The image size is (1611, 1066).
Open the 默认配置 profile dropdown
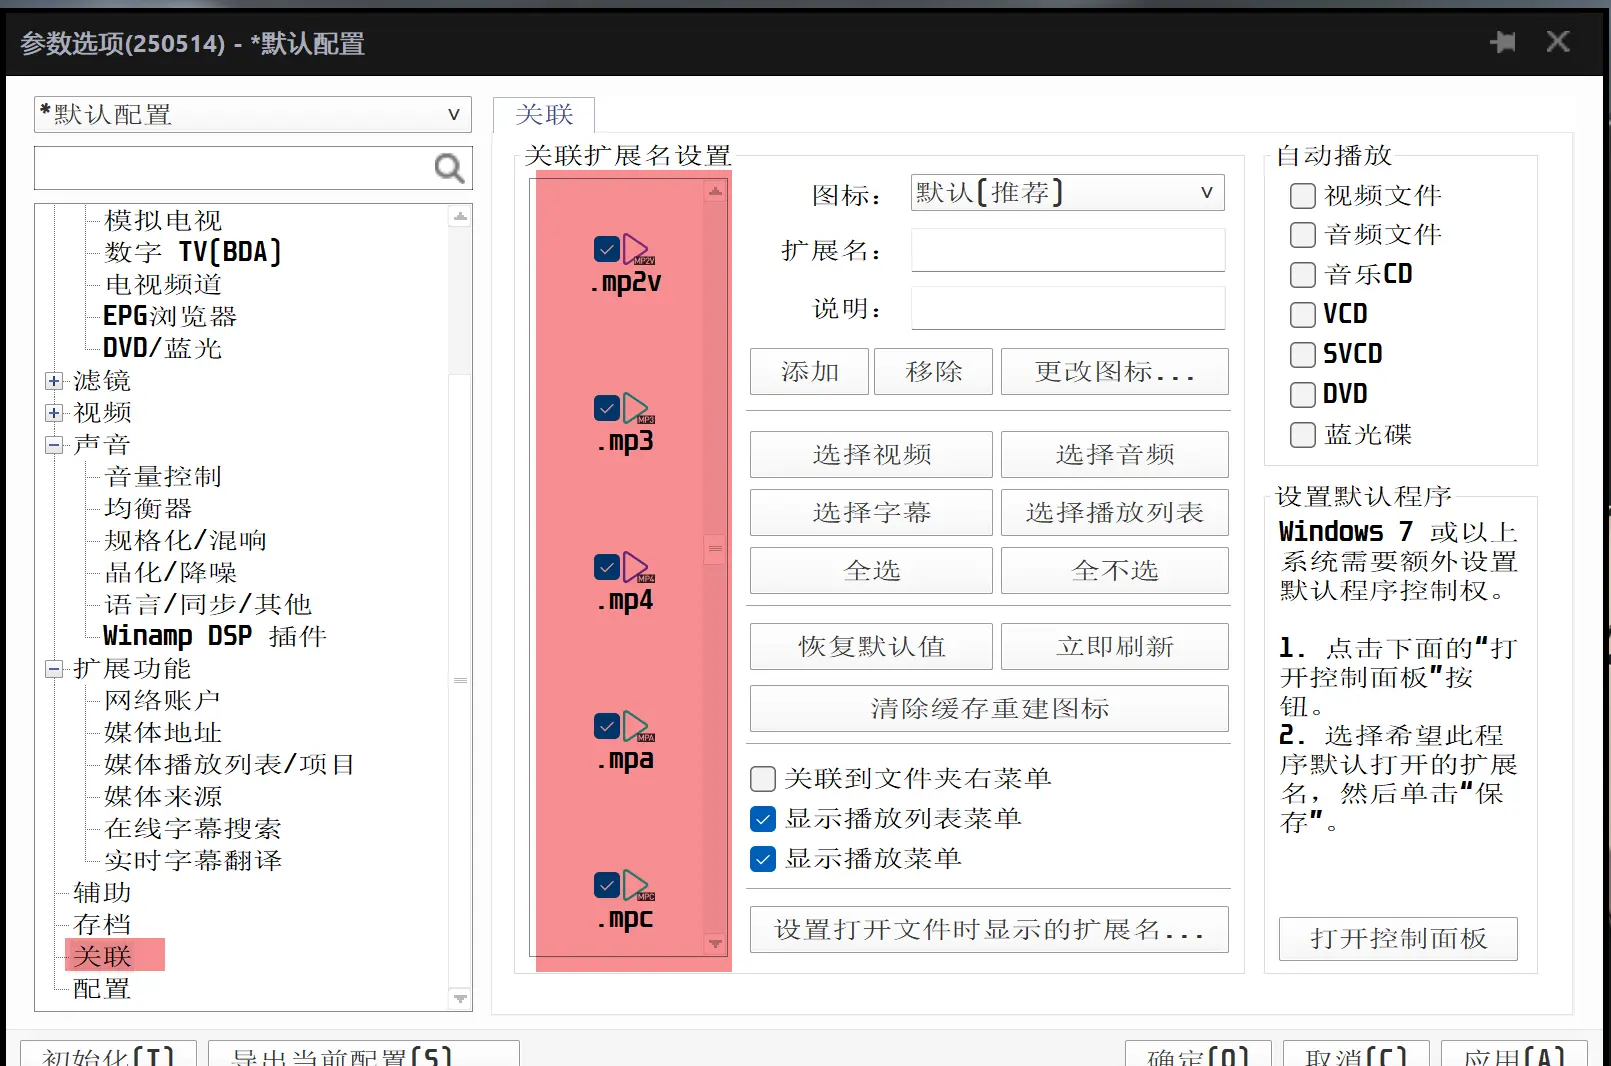click(x=253, y=114)
